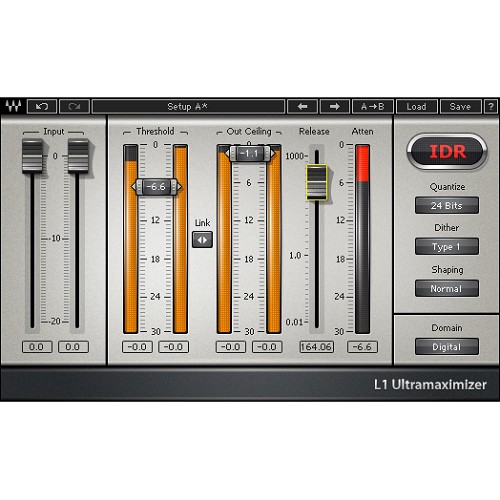Undo the last change
The width and height of the screenshot is (500, 500).
[42, 106]
